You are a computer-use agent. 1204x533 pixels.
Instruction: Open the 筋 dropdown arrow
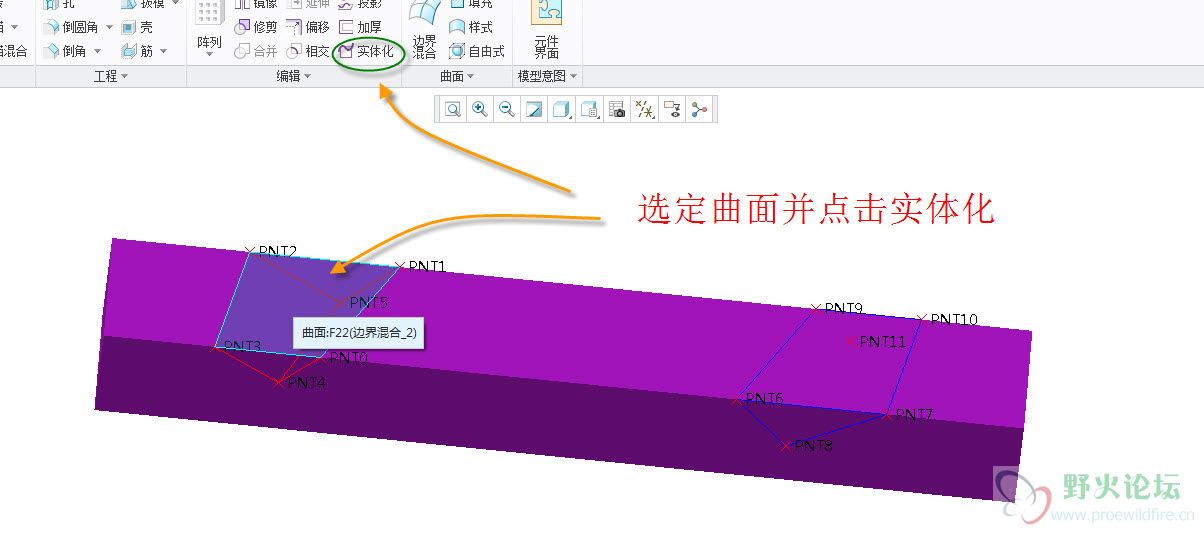[163, 51]
